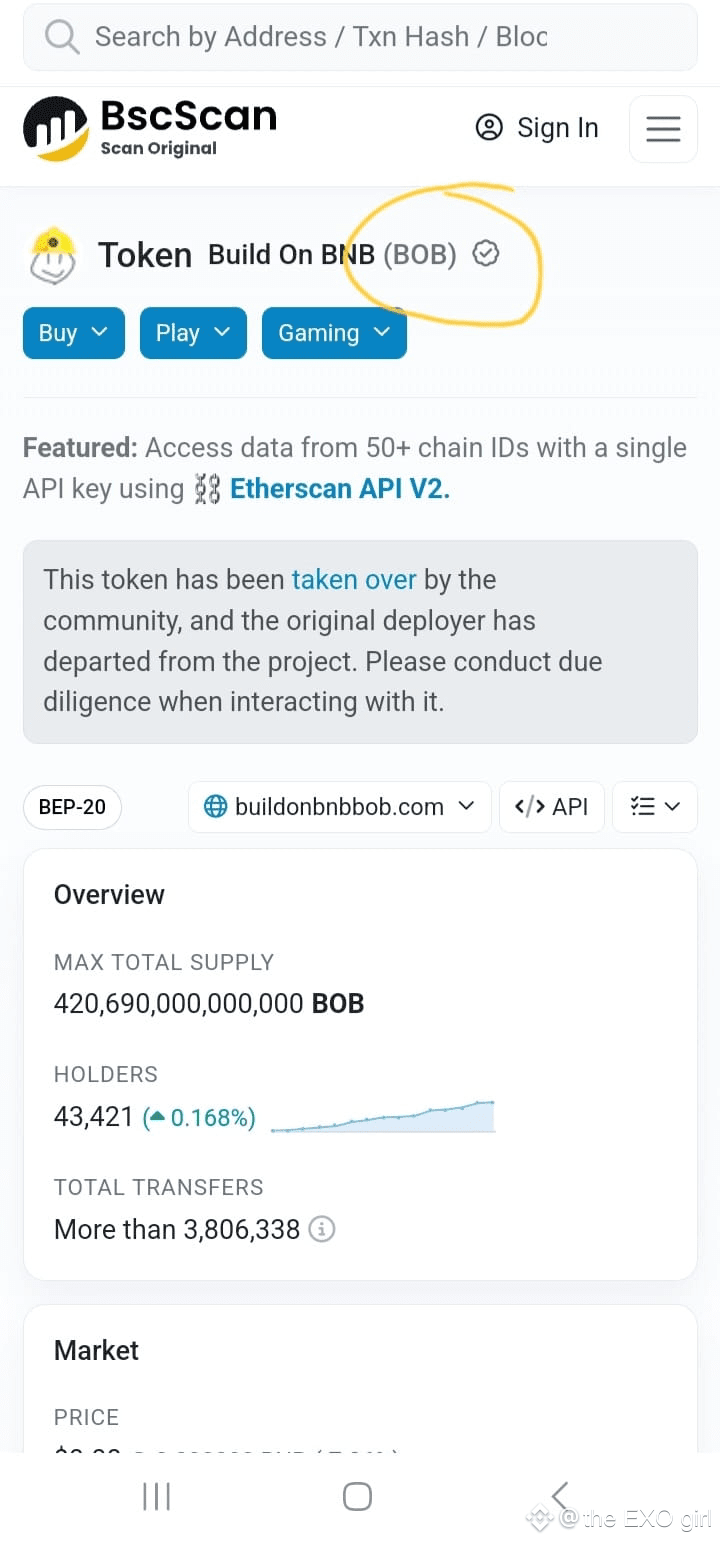Screen dimensions: 720x1543
Task: Tap the globe icon next to buildonbnbbob.com
Action: pyautogui.click(x=215, y=806)
